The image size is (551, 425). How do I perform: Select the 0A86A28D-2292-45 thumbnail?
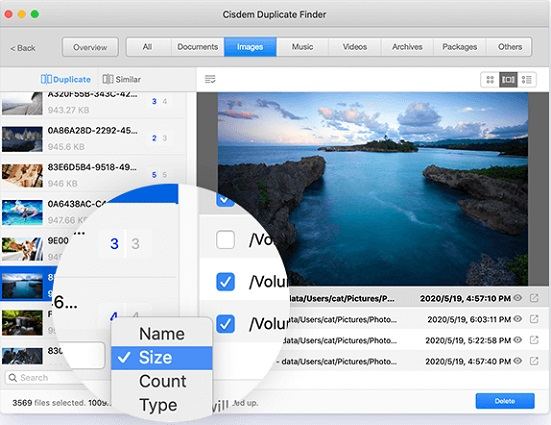click(22, 139)
